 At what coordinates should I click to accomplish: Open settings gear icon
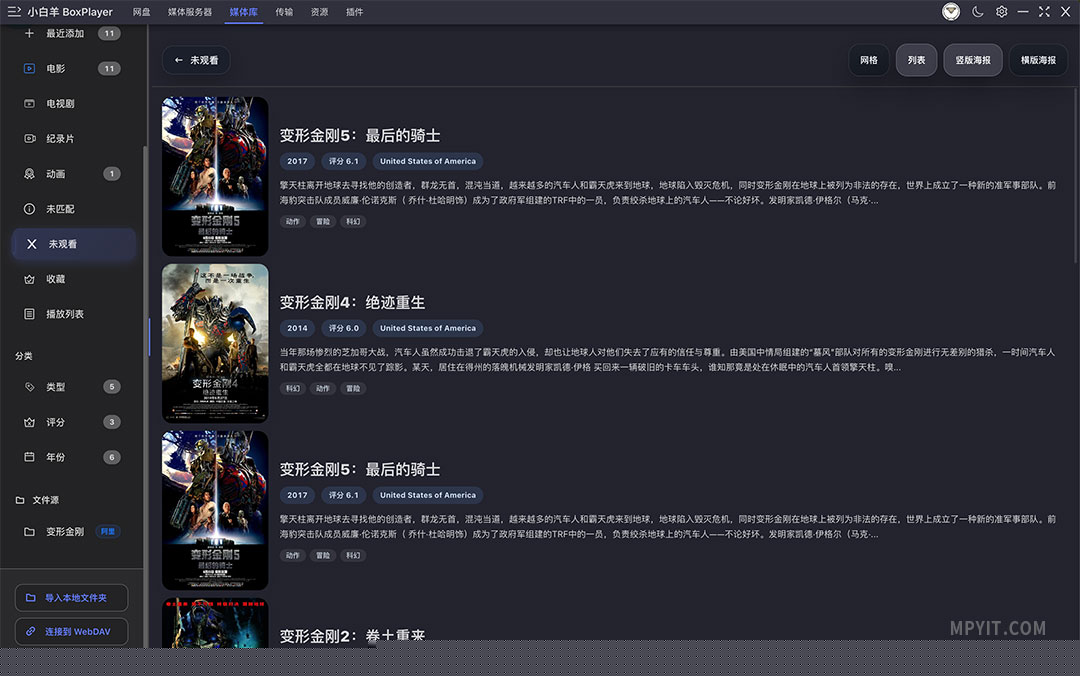[1001, 12]
